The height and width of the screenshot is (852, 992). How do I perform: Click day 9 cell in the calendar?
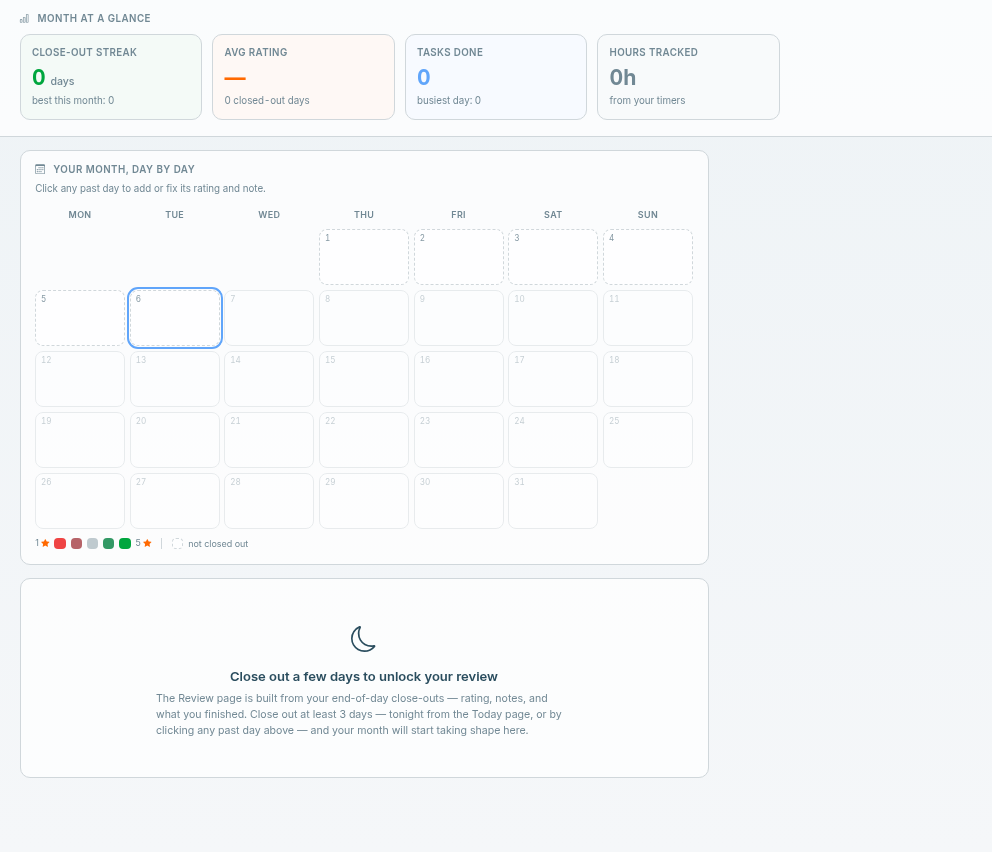[x=459, y=318]
